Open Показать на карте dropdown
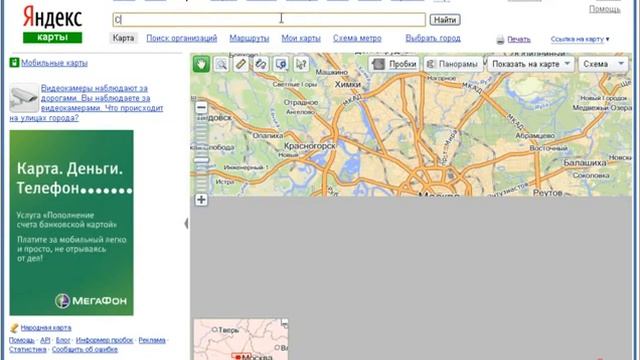The image size is (640, 360). coord(531,64)
